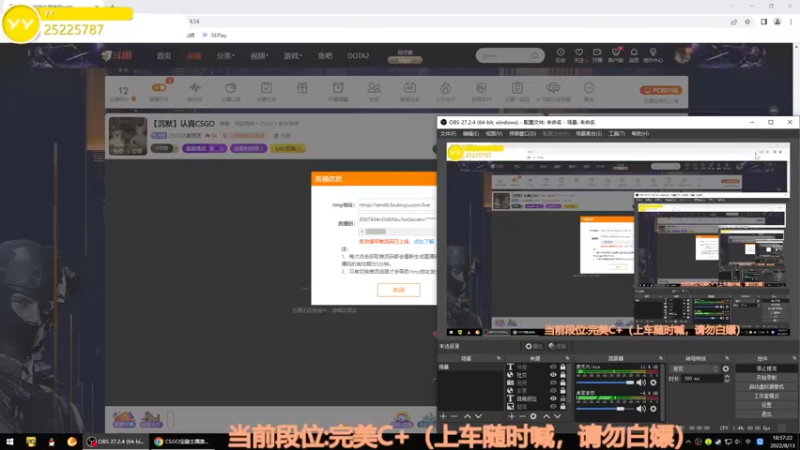Viewport: 800px width, 450px height.
Task: Click 工作室模式 button in OBS controls
Action: pyautogui.click(x=766, y=396)
